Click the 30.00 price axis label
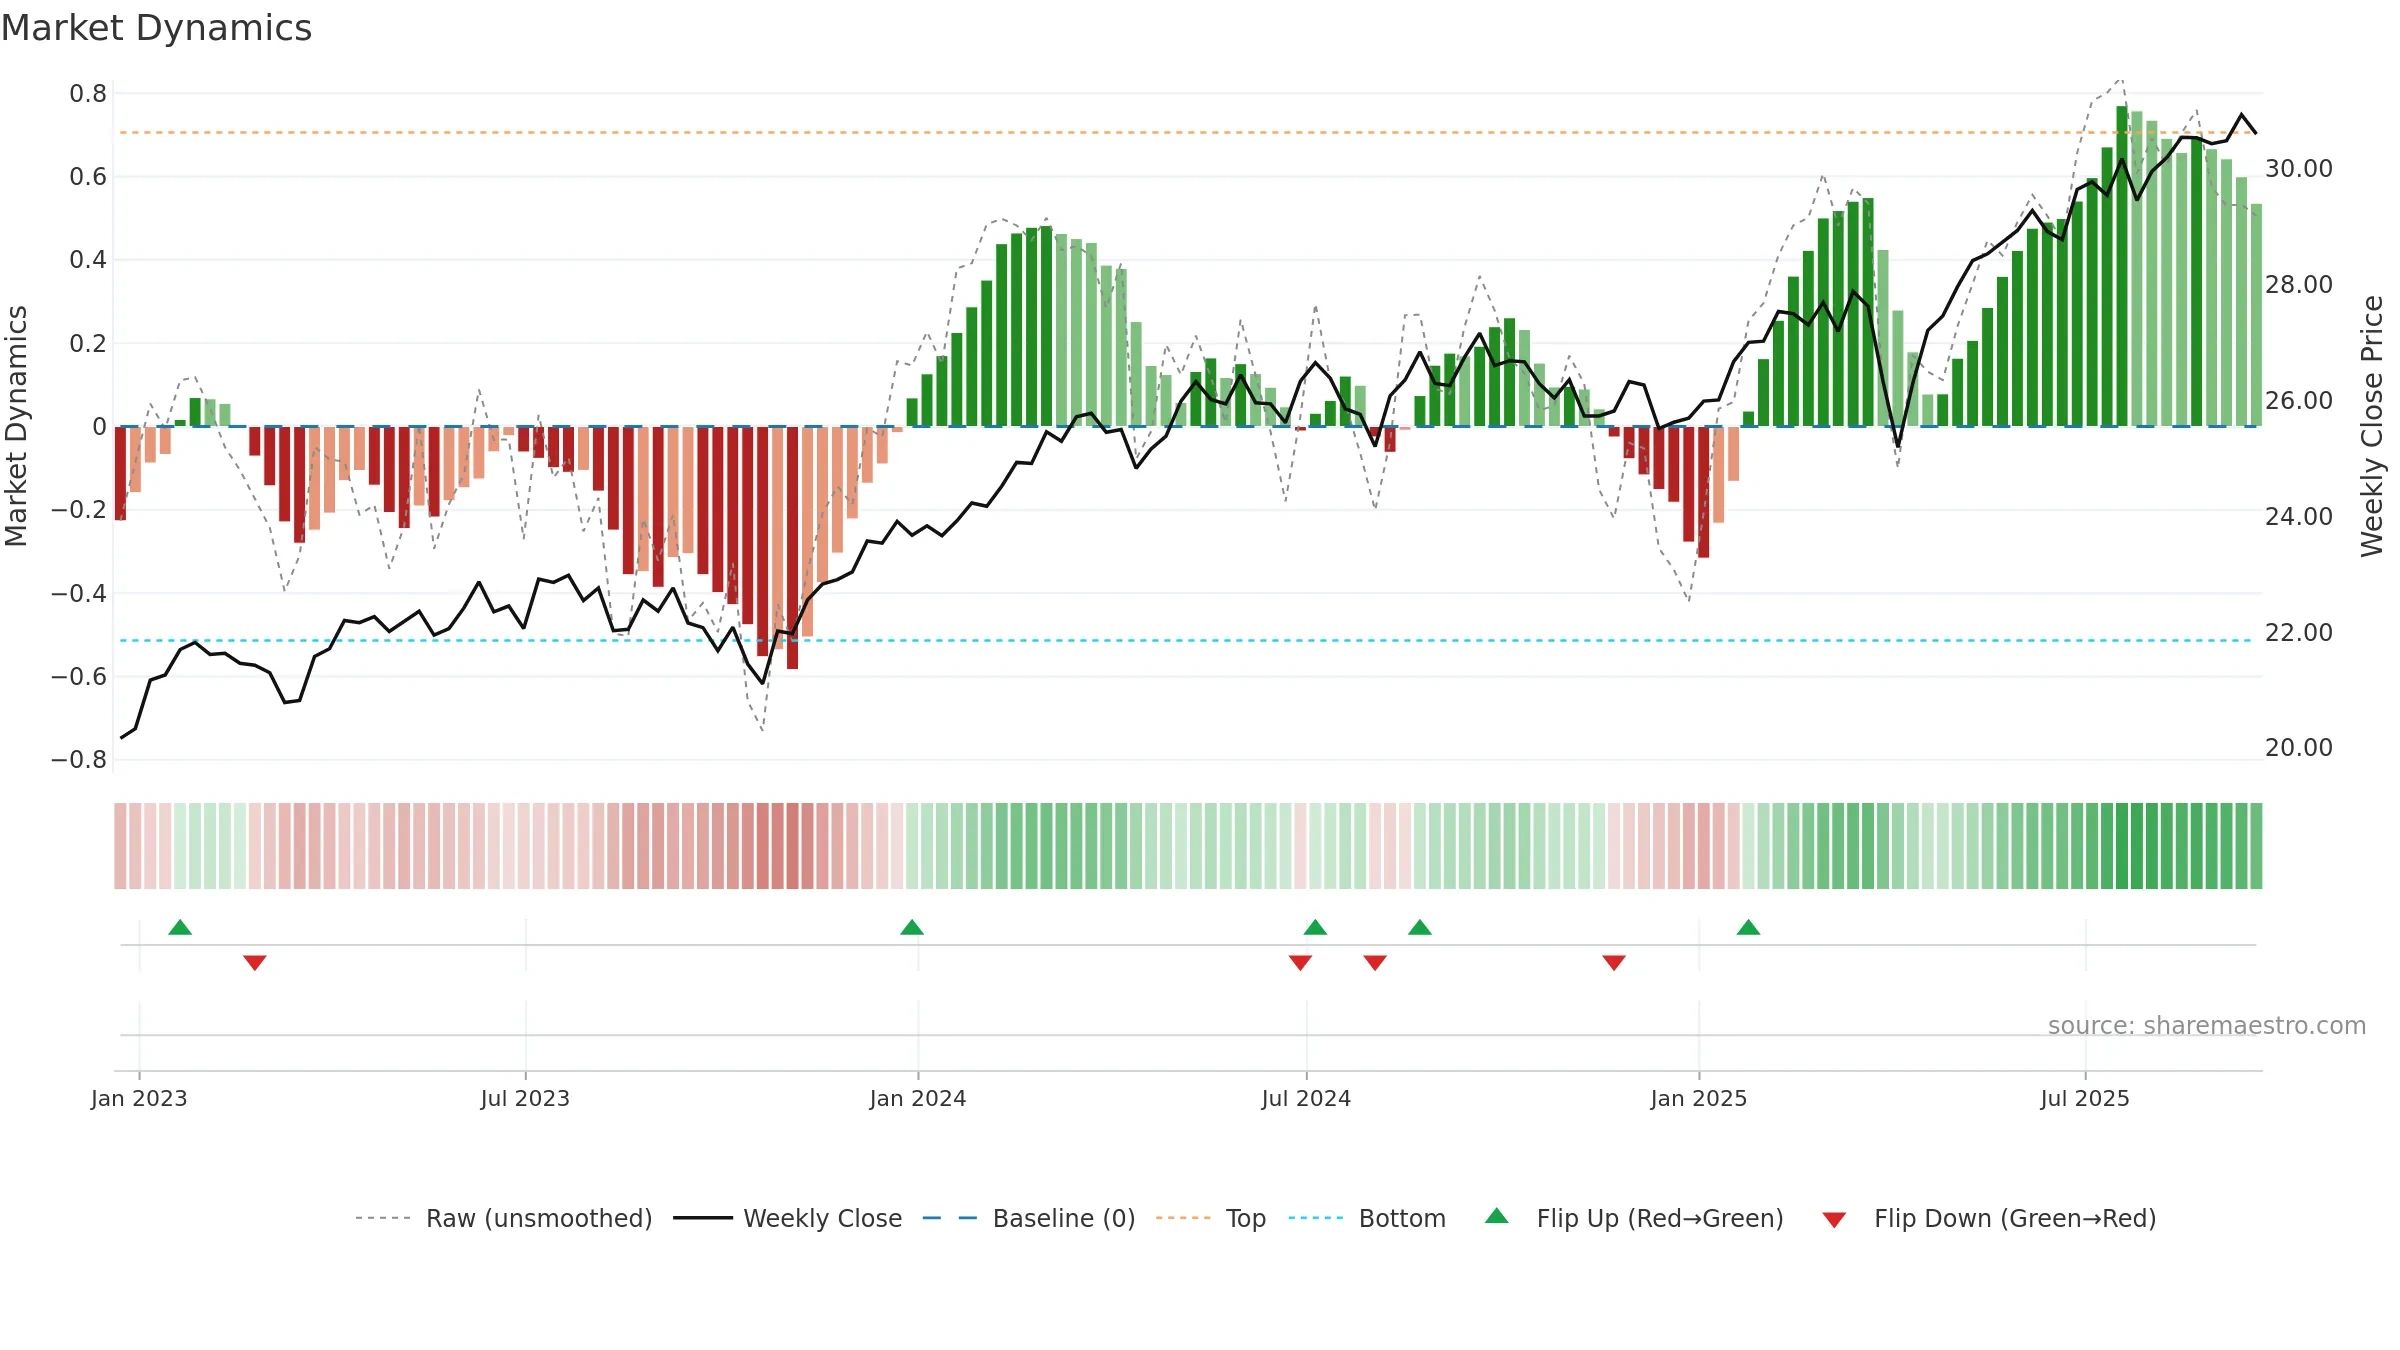Viewport: 2400px width, 1350px height. pos(2299,169)
